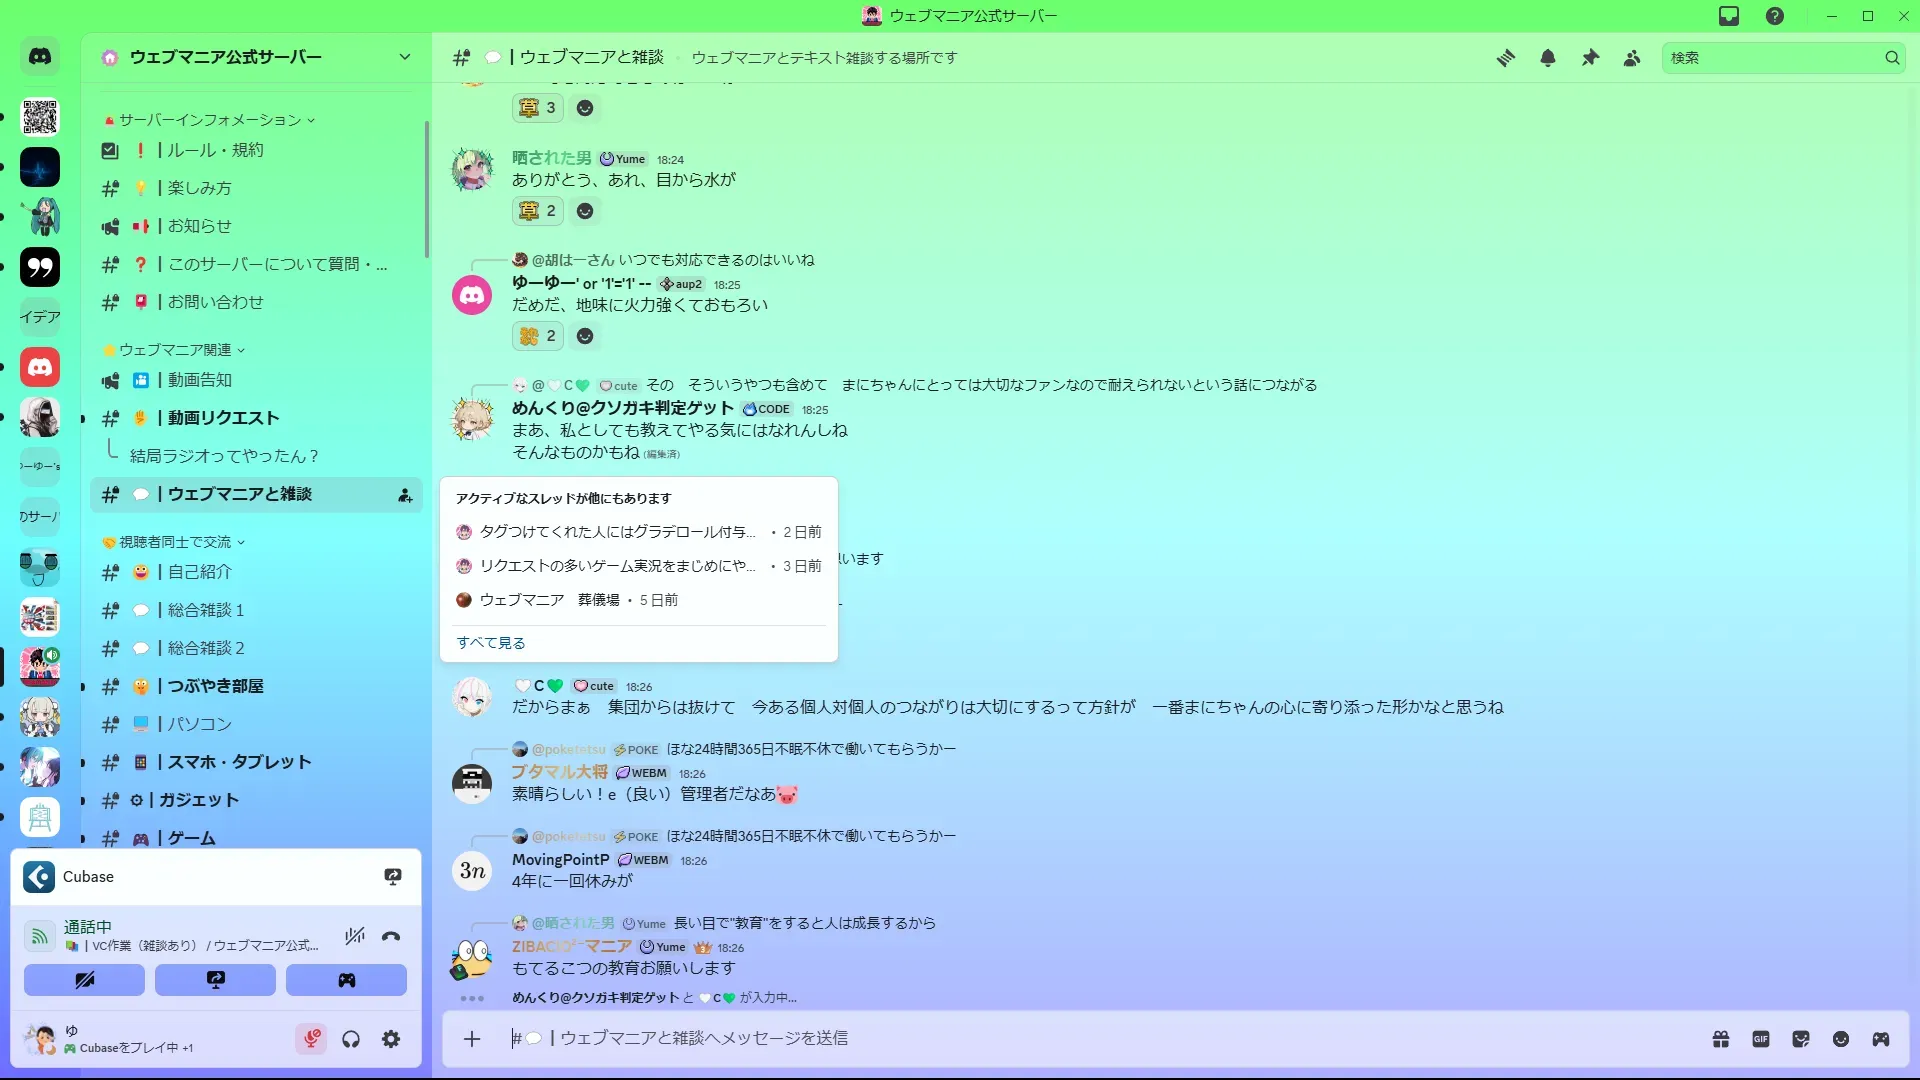Open the Threads icon in channel header
Viewport: 1920px width, 1080px height.
pyautogui.click(x=1505, y=58)
